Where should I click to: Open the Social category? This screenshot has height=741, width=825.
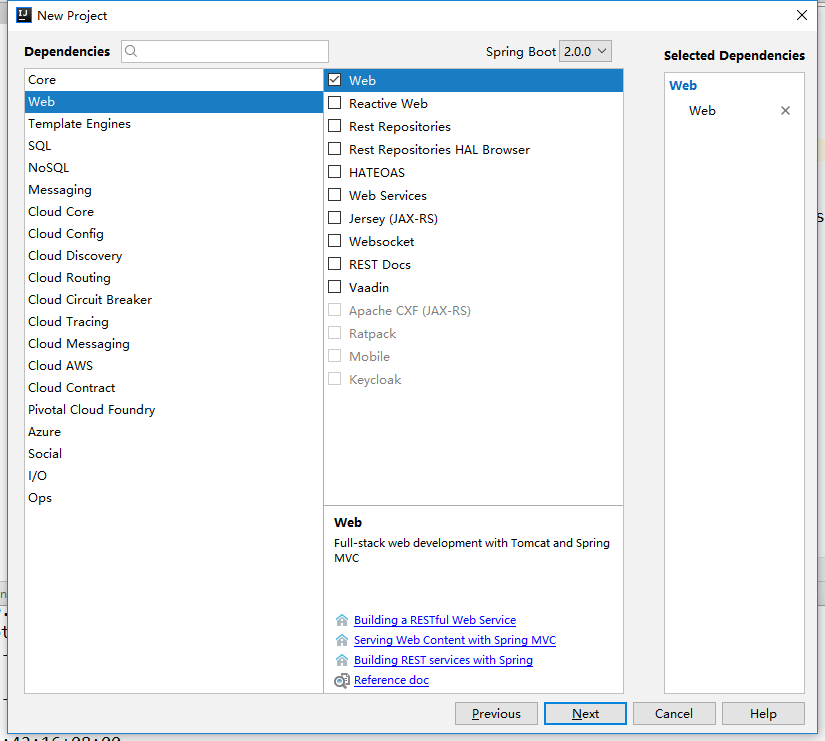[174, 454]
